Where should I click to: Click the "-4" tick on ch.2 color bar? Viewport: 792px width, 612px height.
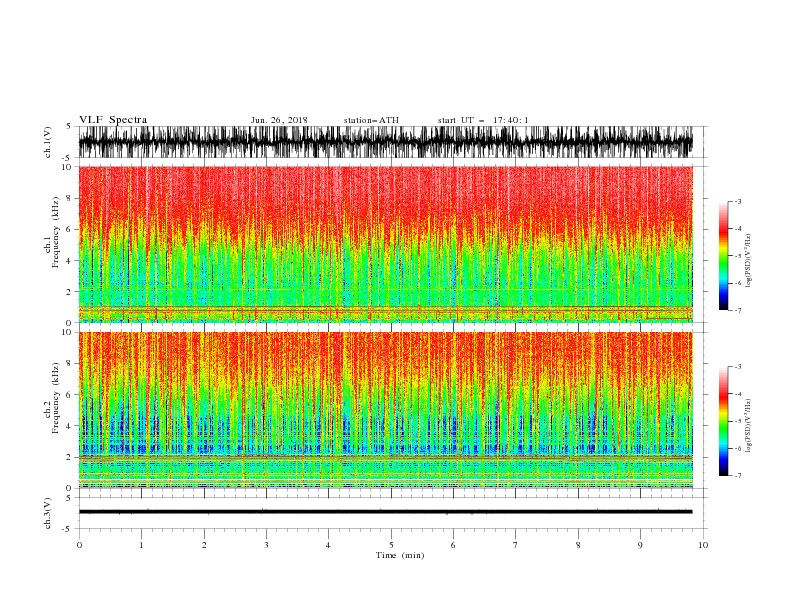point(737,394)
